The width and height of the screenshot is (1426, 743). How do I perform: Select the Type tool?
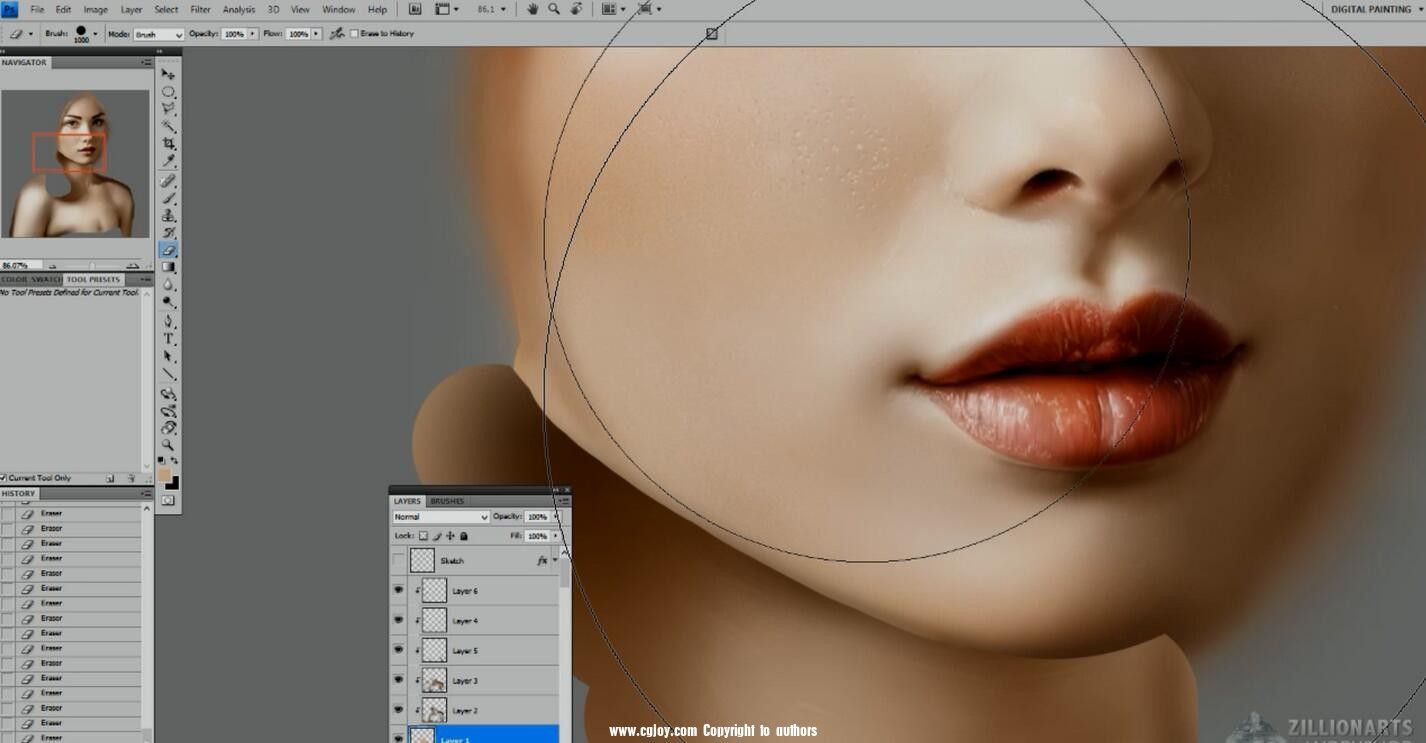tap(168, 339)
